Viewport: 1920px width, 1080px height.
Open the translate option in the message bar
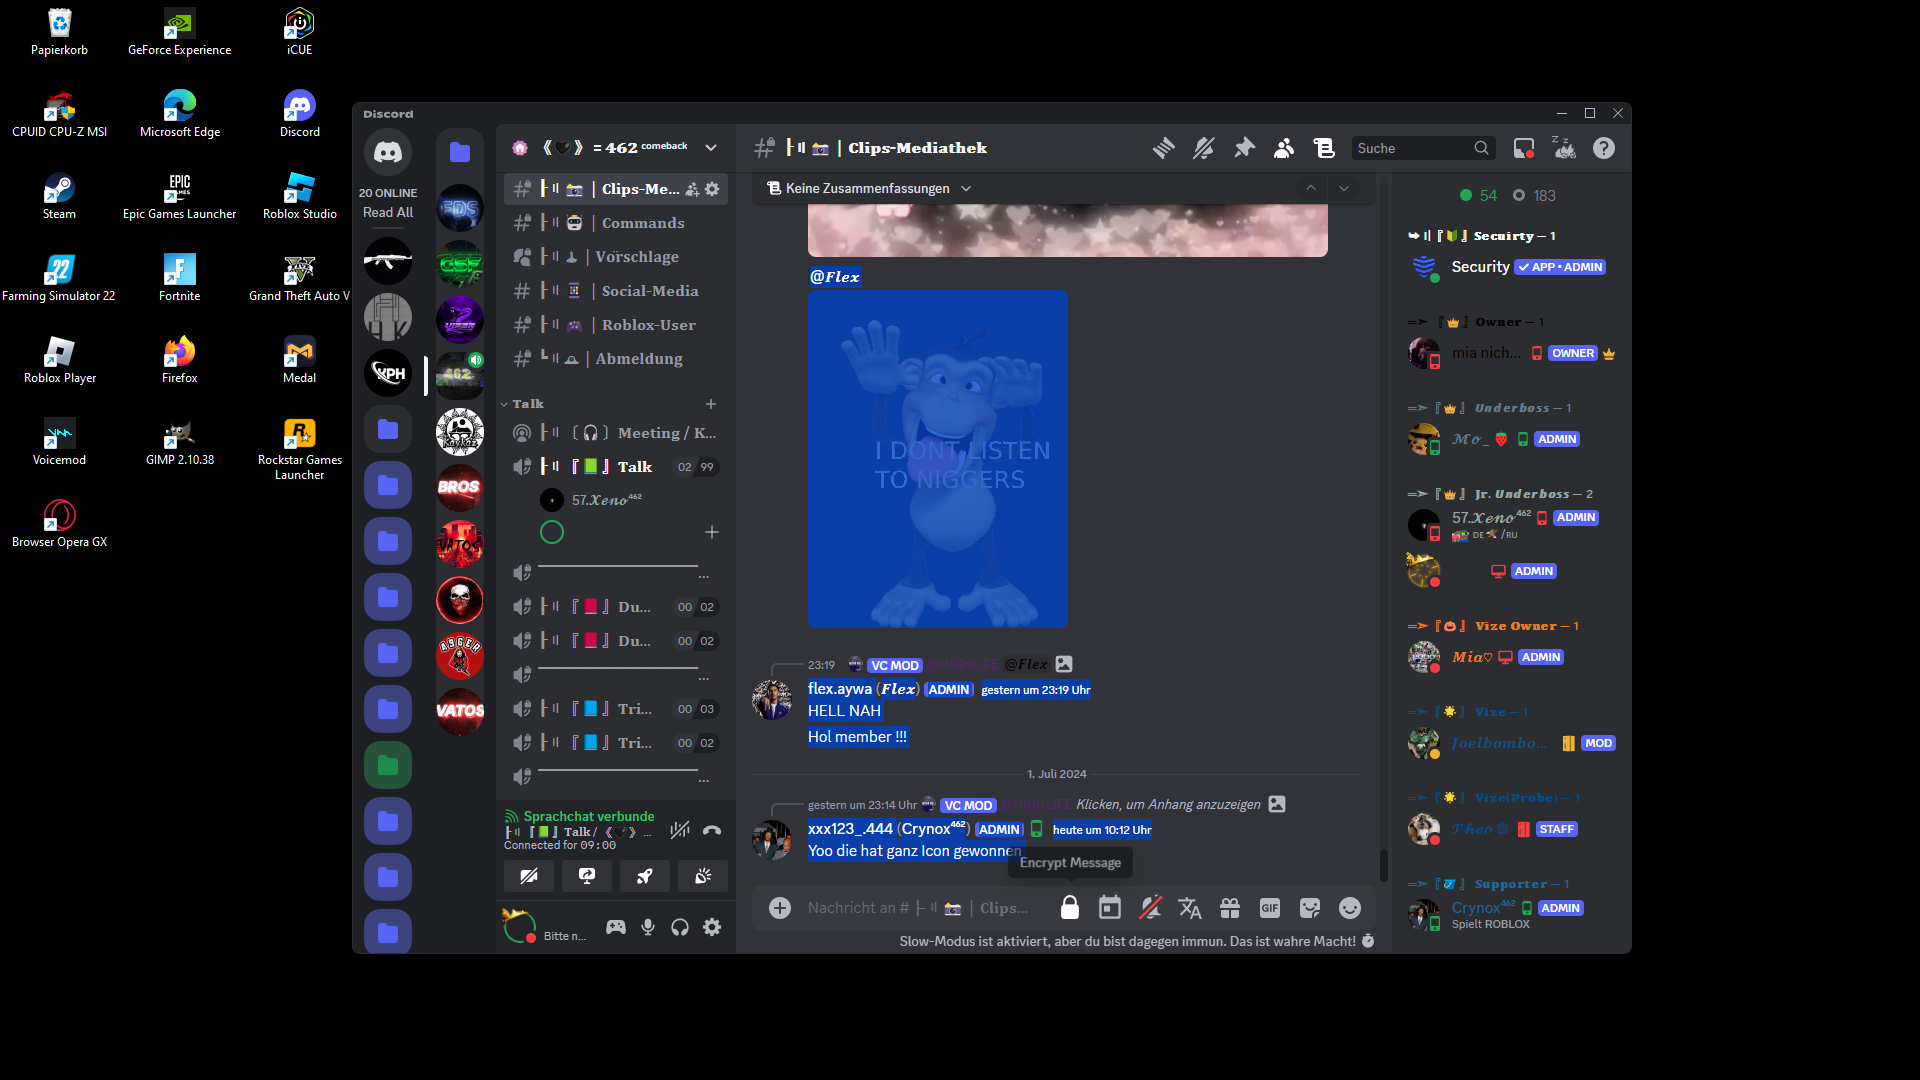click(x=1190, y=908)
